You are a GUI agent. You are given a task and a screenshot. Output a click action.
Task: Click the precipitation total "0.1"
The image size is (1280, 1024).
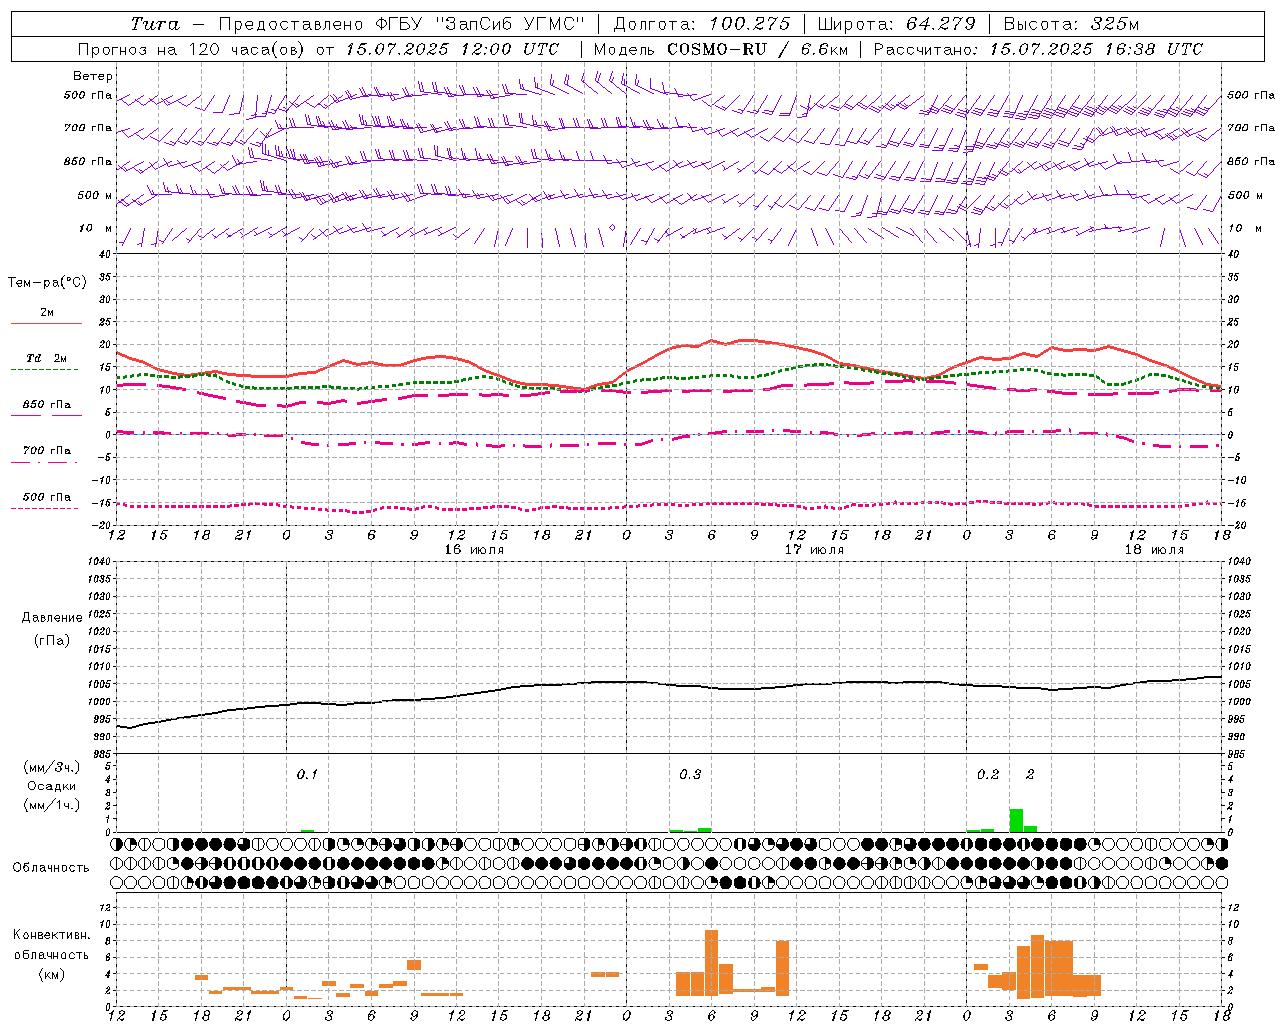(307, 775)
